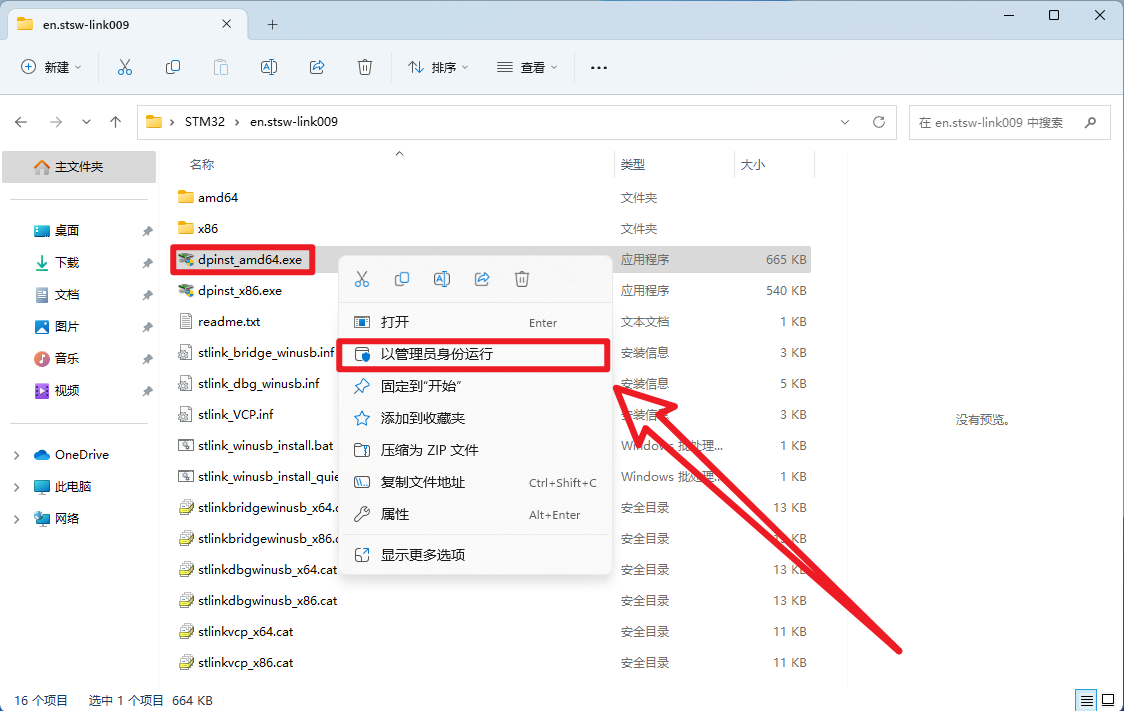Switch to large icons view in the status bar

[1108, 700]
